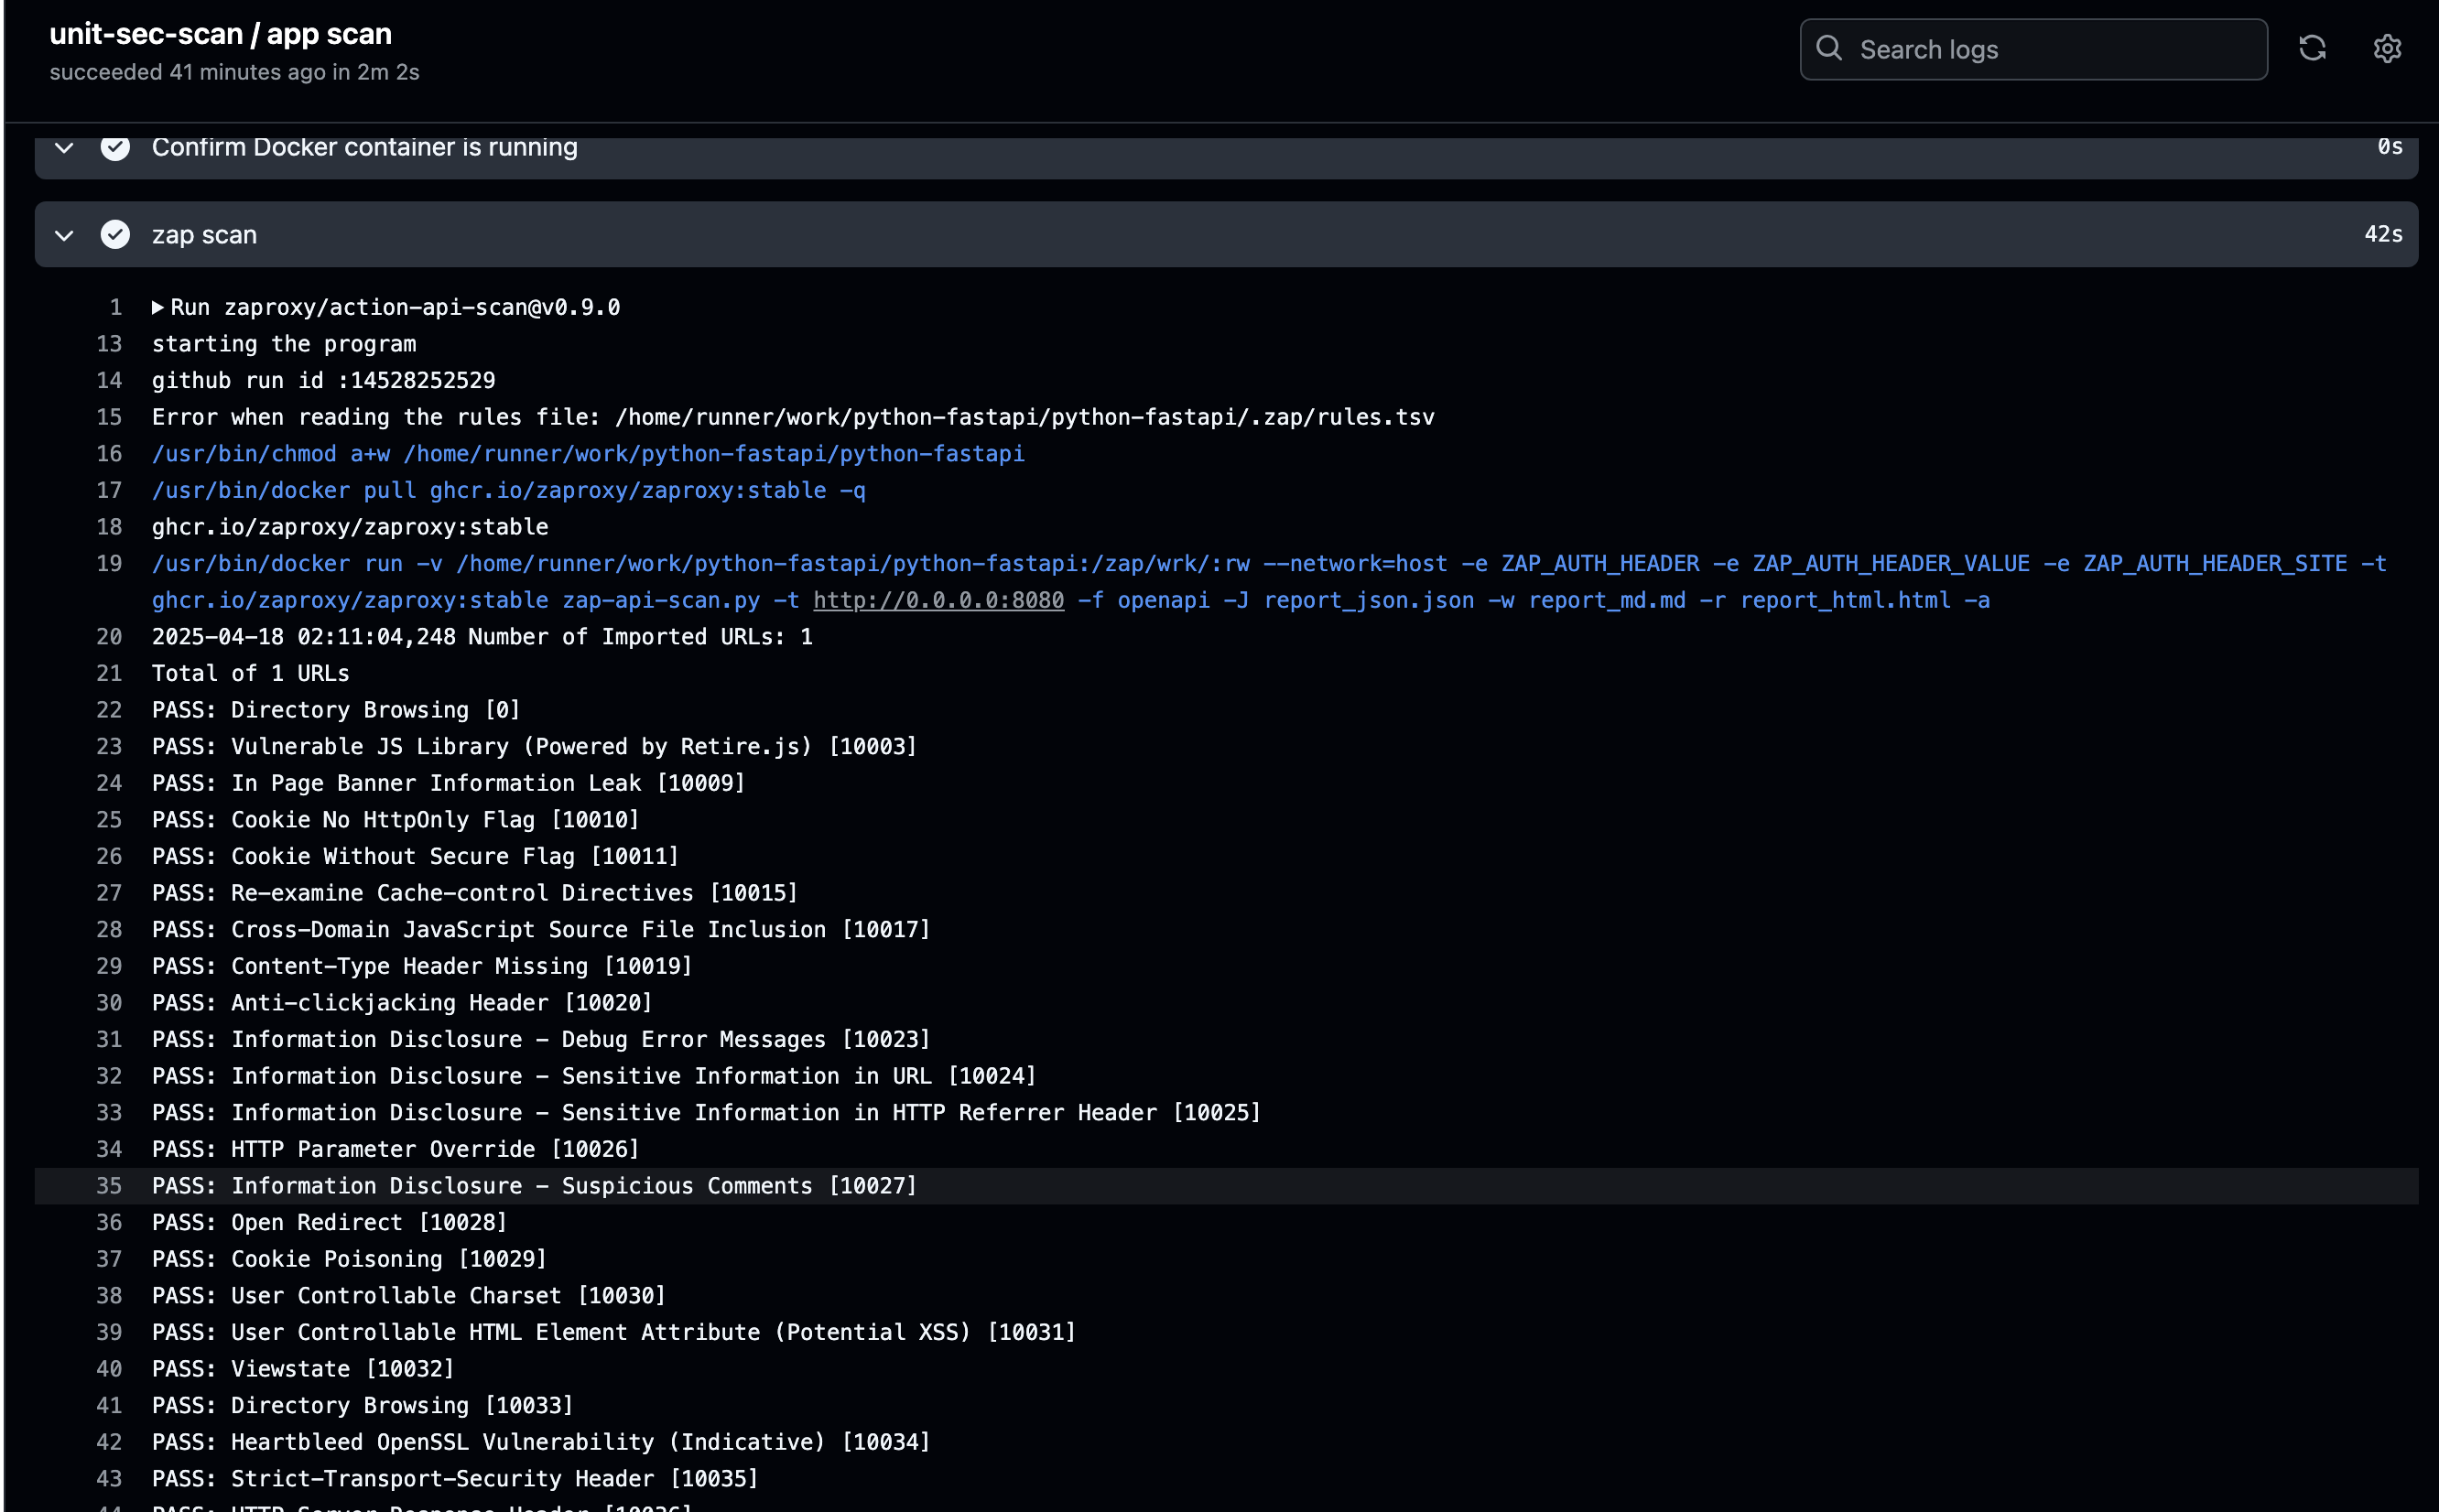
Task: Open the log settings gear icon
Action: (x=2387, y=48)
